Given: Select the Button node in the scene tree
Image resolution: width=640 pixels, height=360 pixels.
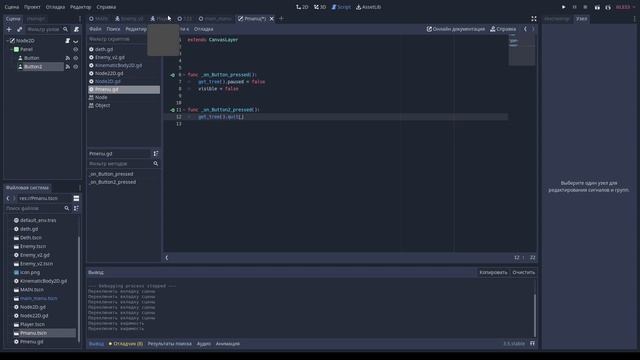Looking at the screenshot, I should pyautogui.click(x=31, y=58).
